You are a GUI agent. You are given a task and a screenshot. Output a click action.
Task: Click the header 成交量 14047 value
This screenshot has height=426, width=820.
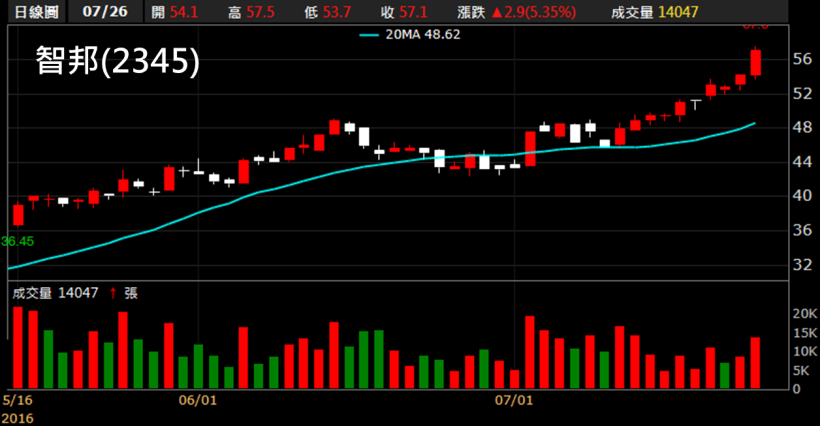point(655,12)
